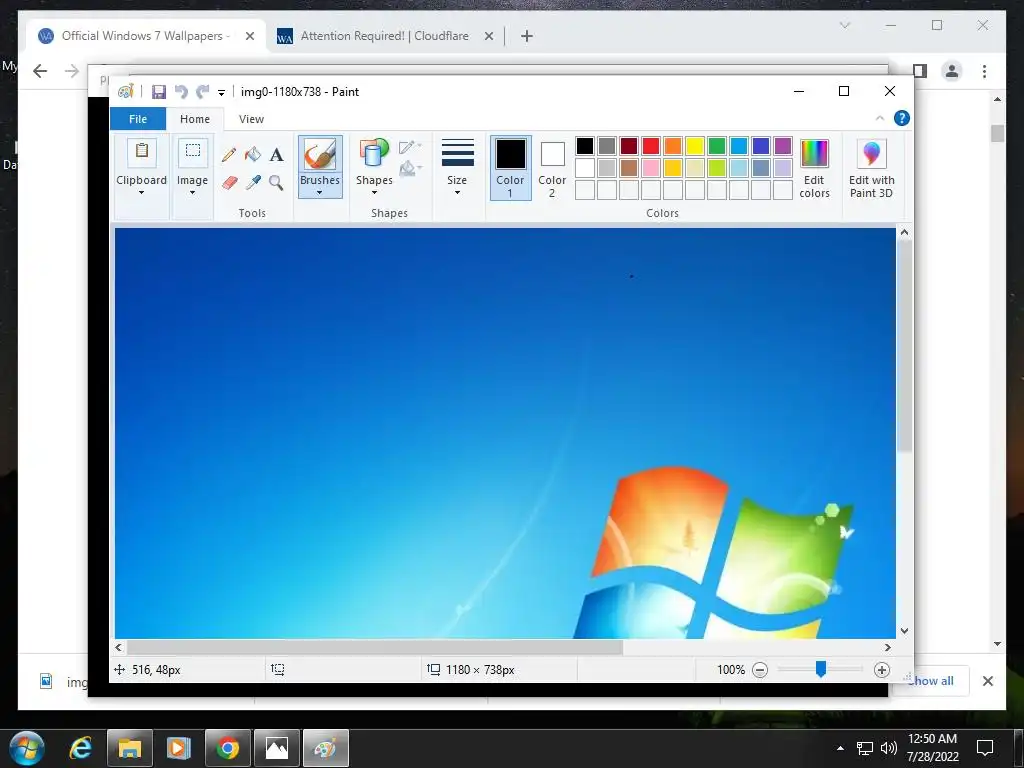The image size is (1024, 768).
Task: Click the volume speaker tray icon
Action: (889, 748)
